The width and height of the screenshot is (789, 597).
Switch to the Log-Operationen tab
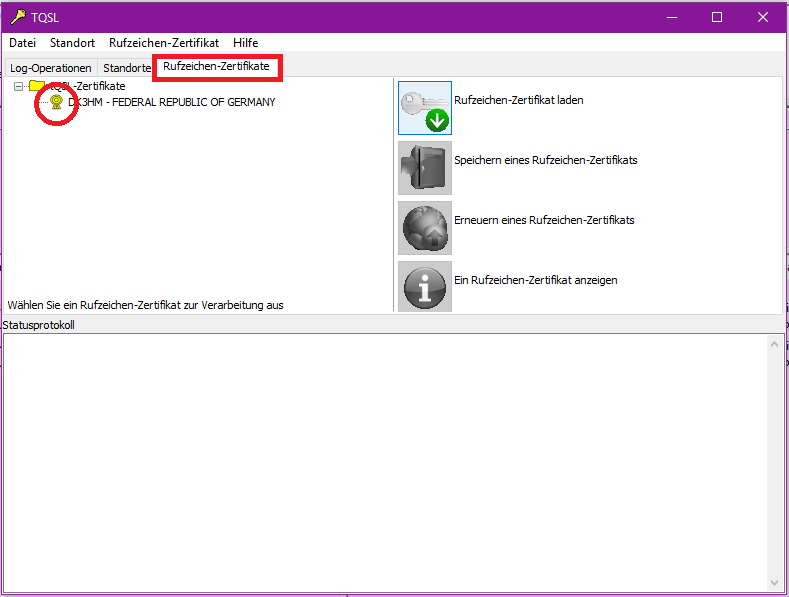pyautogui.click(x=51, y=68)
